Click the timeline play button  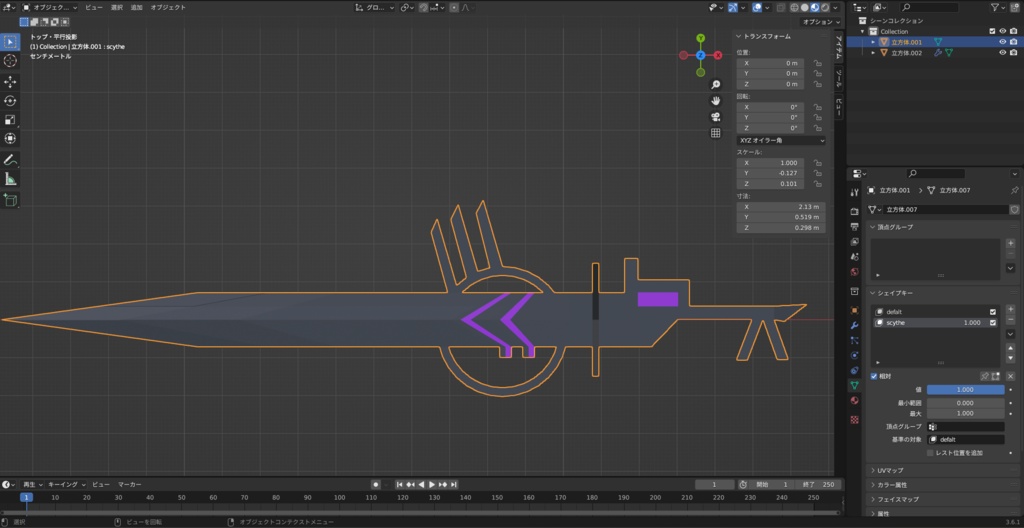pos(432,484)
